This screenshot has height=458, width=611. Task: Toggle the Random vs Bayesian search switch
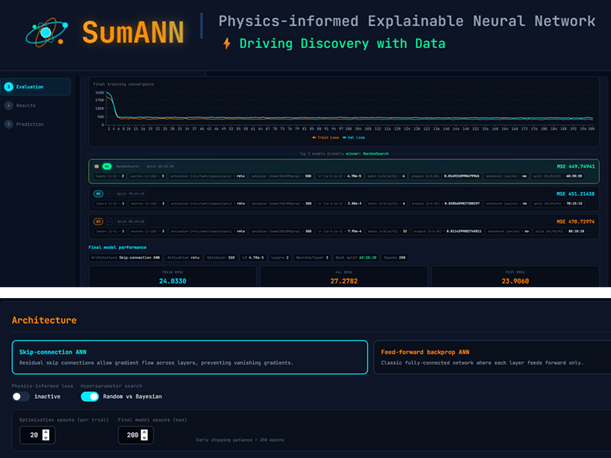point(90,396)
